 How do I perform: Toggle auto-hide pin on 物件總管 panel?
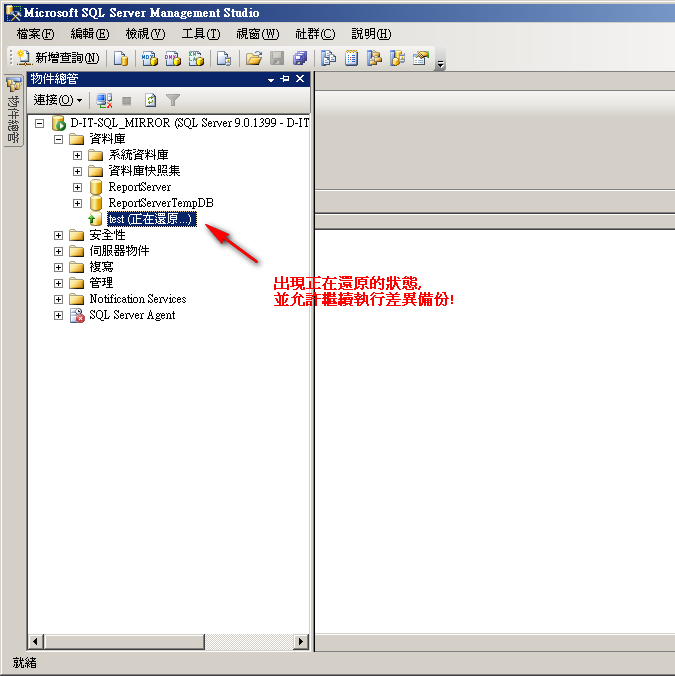click(x=285, y=79)
